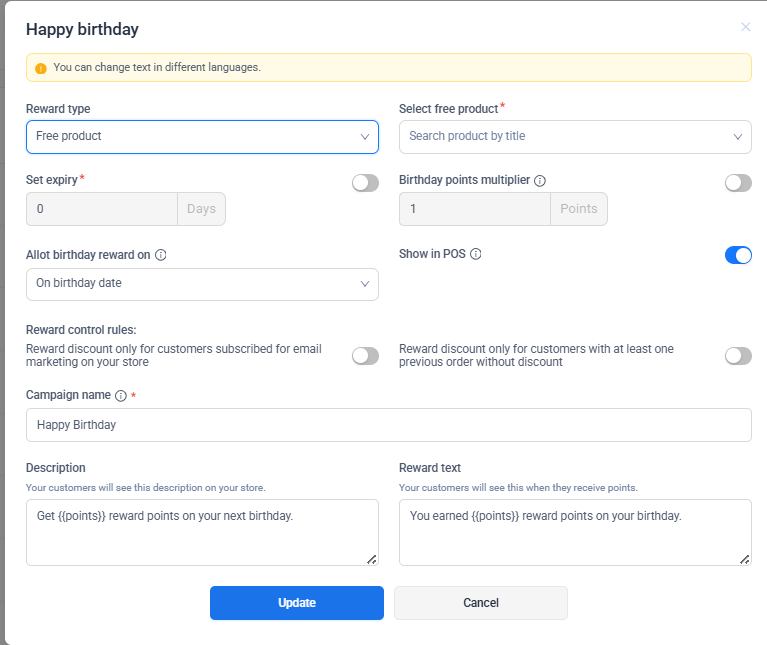
Task: Click the Update button
Action: click(297, 603)
